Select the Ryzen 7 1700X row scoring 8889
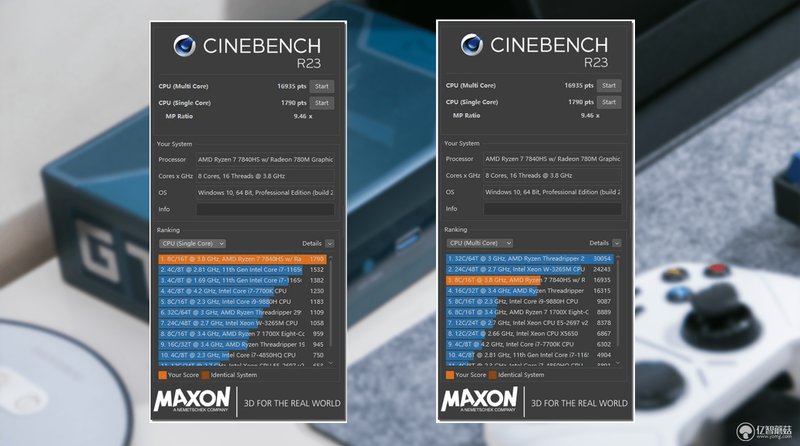Viewport: 800px width, 446px height. click(x=529, y=312)
